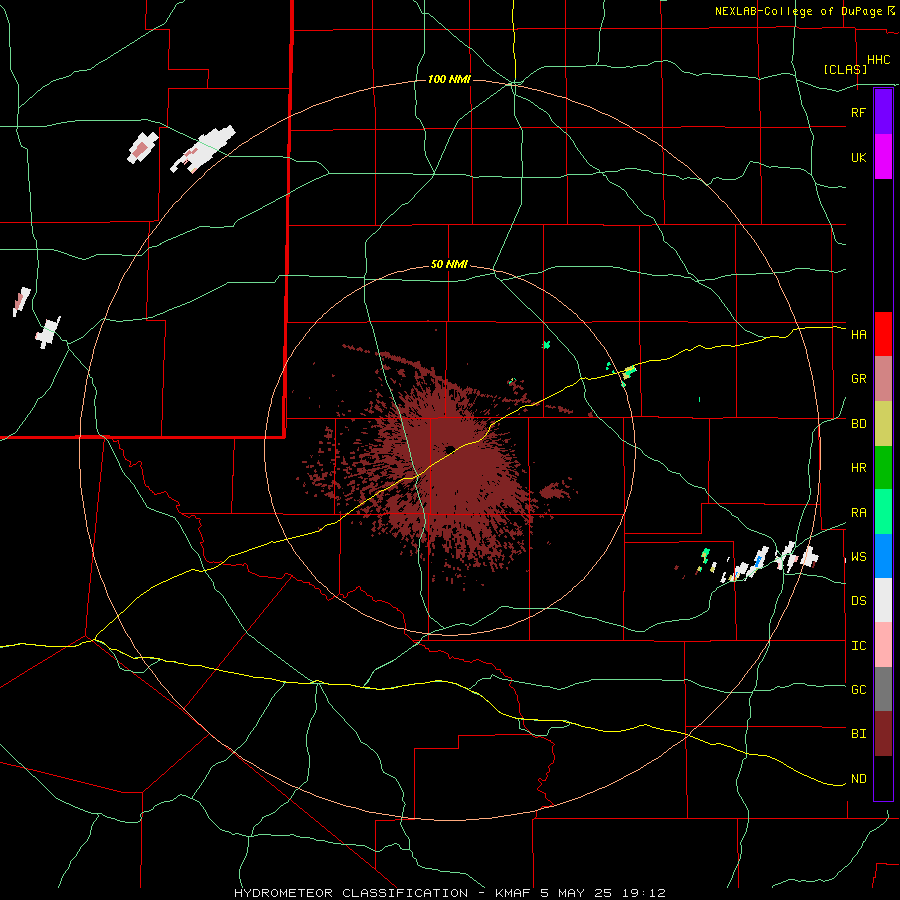
Task: Click the BI legend label
Action: click(x=858, y=734)
